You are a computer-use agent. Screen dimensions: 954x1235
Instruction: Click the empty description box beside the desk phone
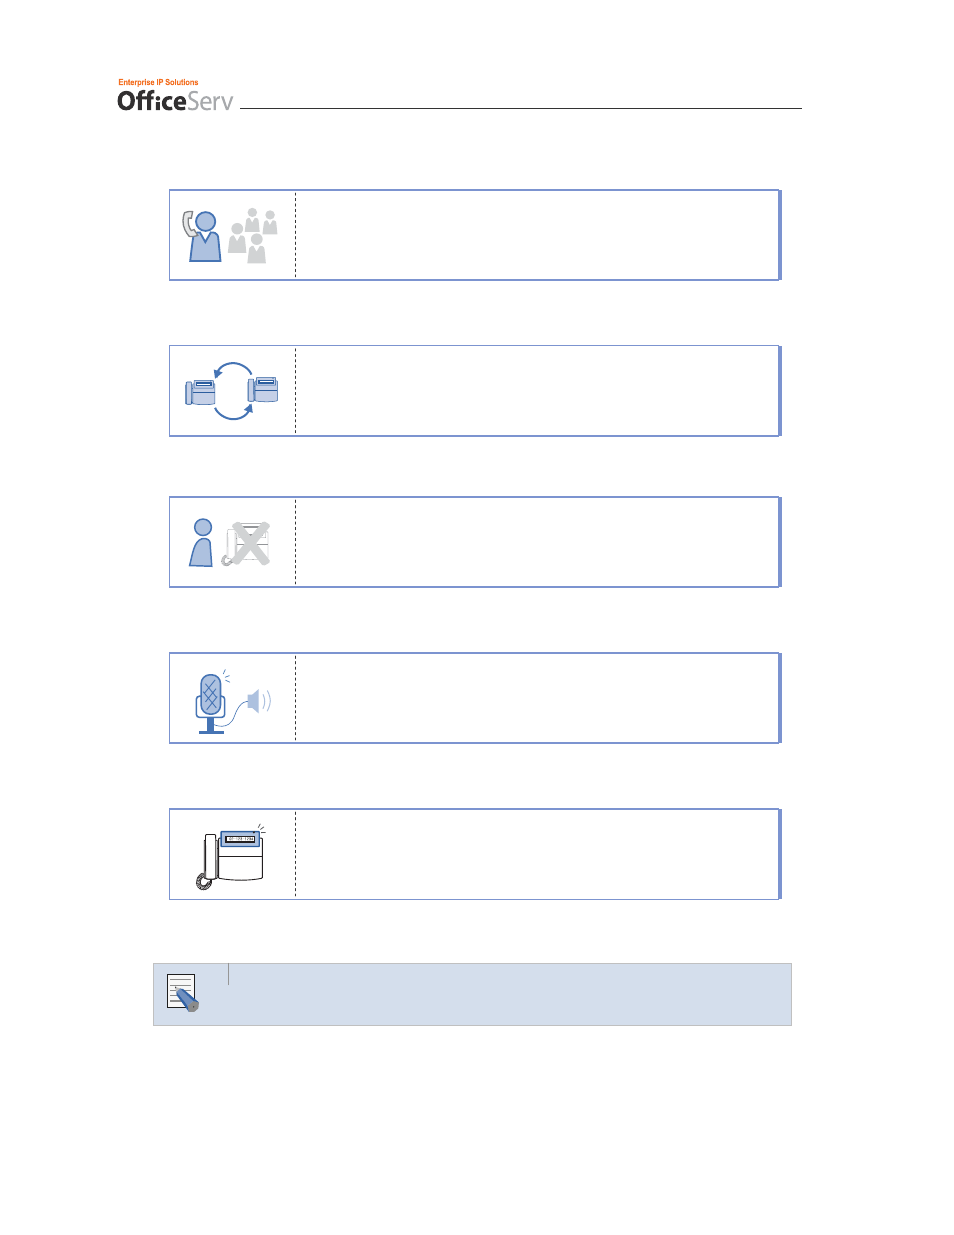537,854
